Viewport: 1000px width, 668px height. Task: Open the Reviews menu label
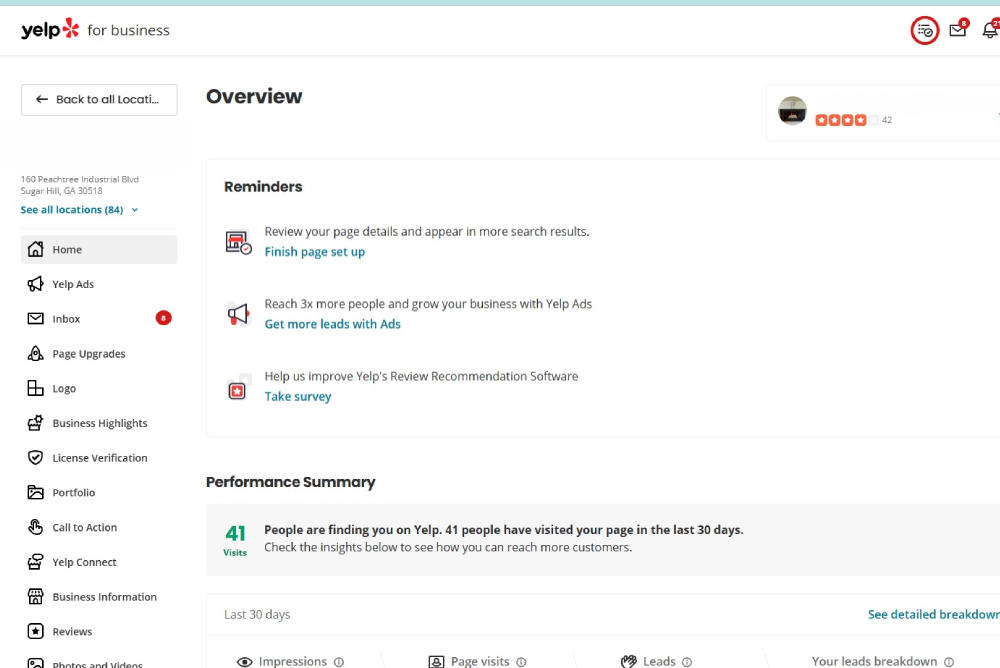(72, 632)
